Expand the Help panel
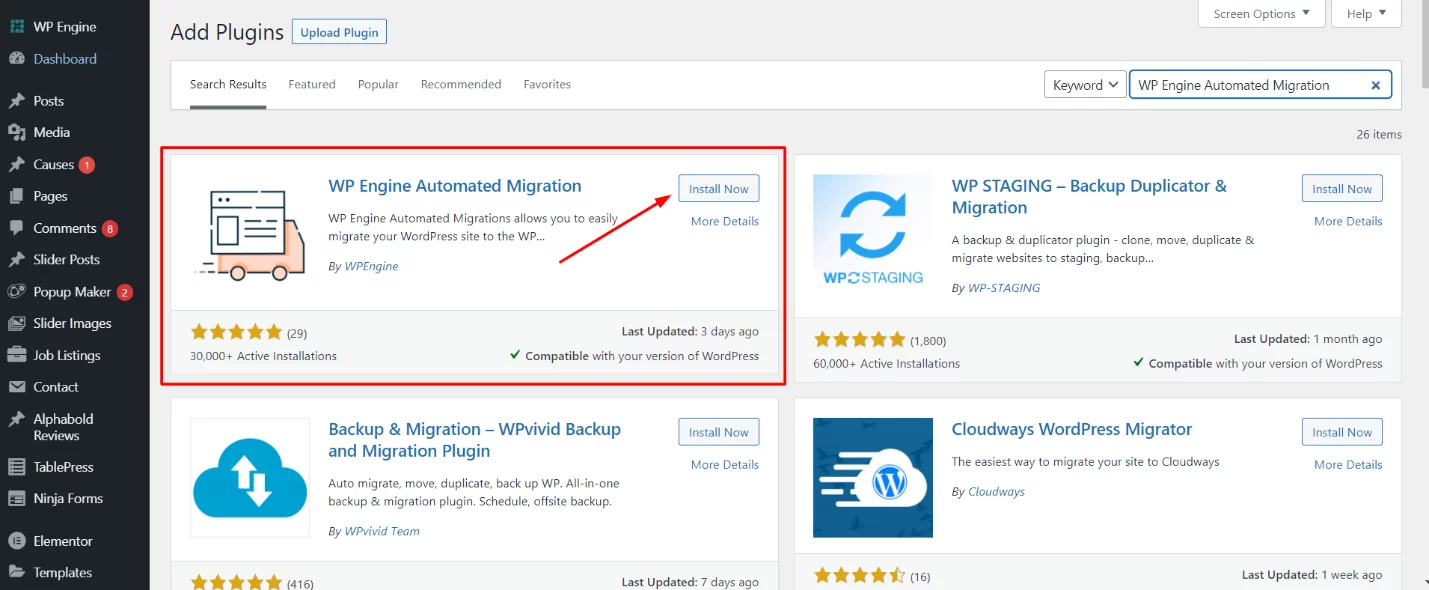Image resolution: width=1429 pixels, height=590 pixels. pyautogui.click(x=1367, y=13)
